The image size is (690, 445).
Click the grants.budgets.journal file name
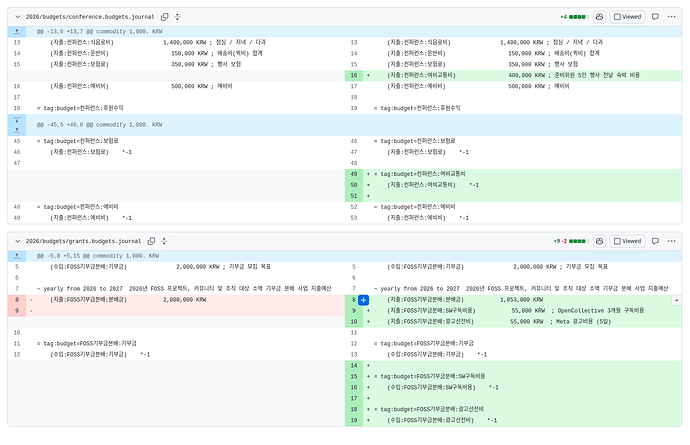[84, 241]
